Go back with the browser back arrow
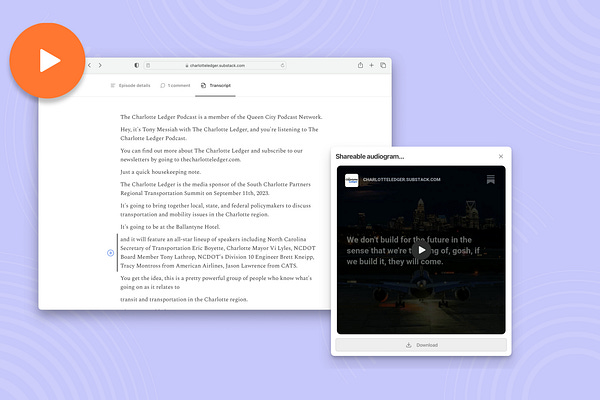Screen dimensions: 600x400 coord(90,65)
